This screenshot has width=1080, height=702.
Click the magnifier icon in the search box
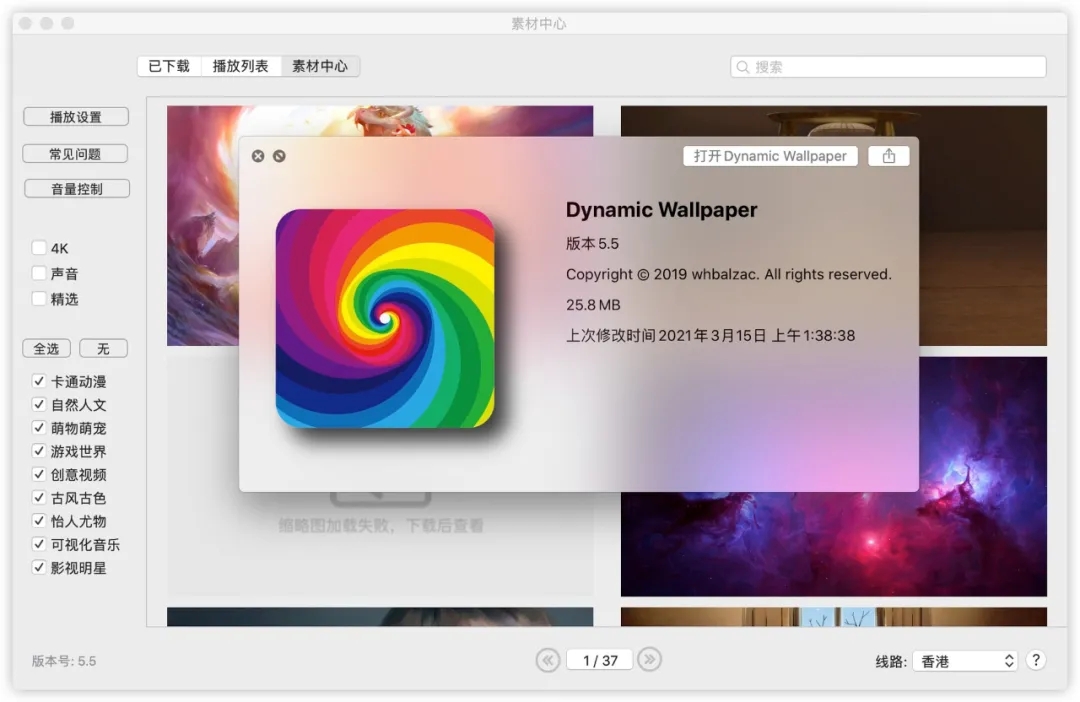[742, 67]
